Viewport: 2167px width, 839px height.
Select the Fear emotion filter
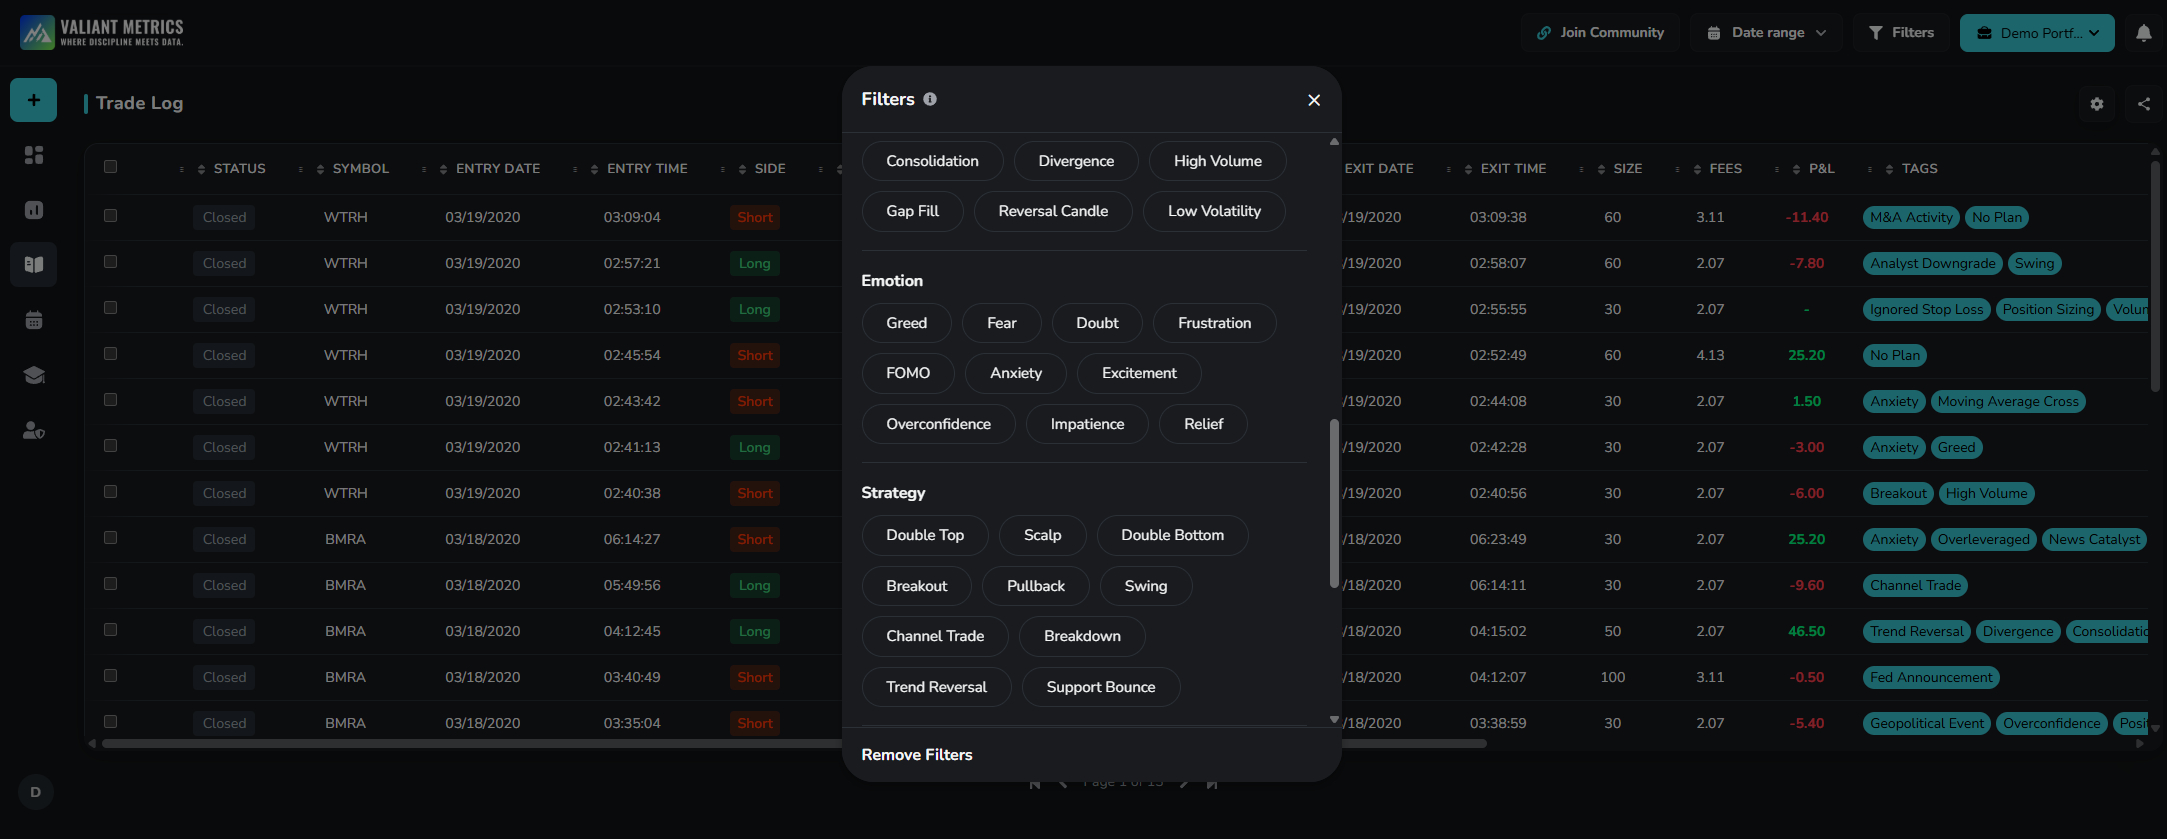click(1001, 323)
